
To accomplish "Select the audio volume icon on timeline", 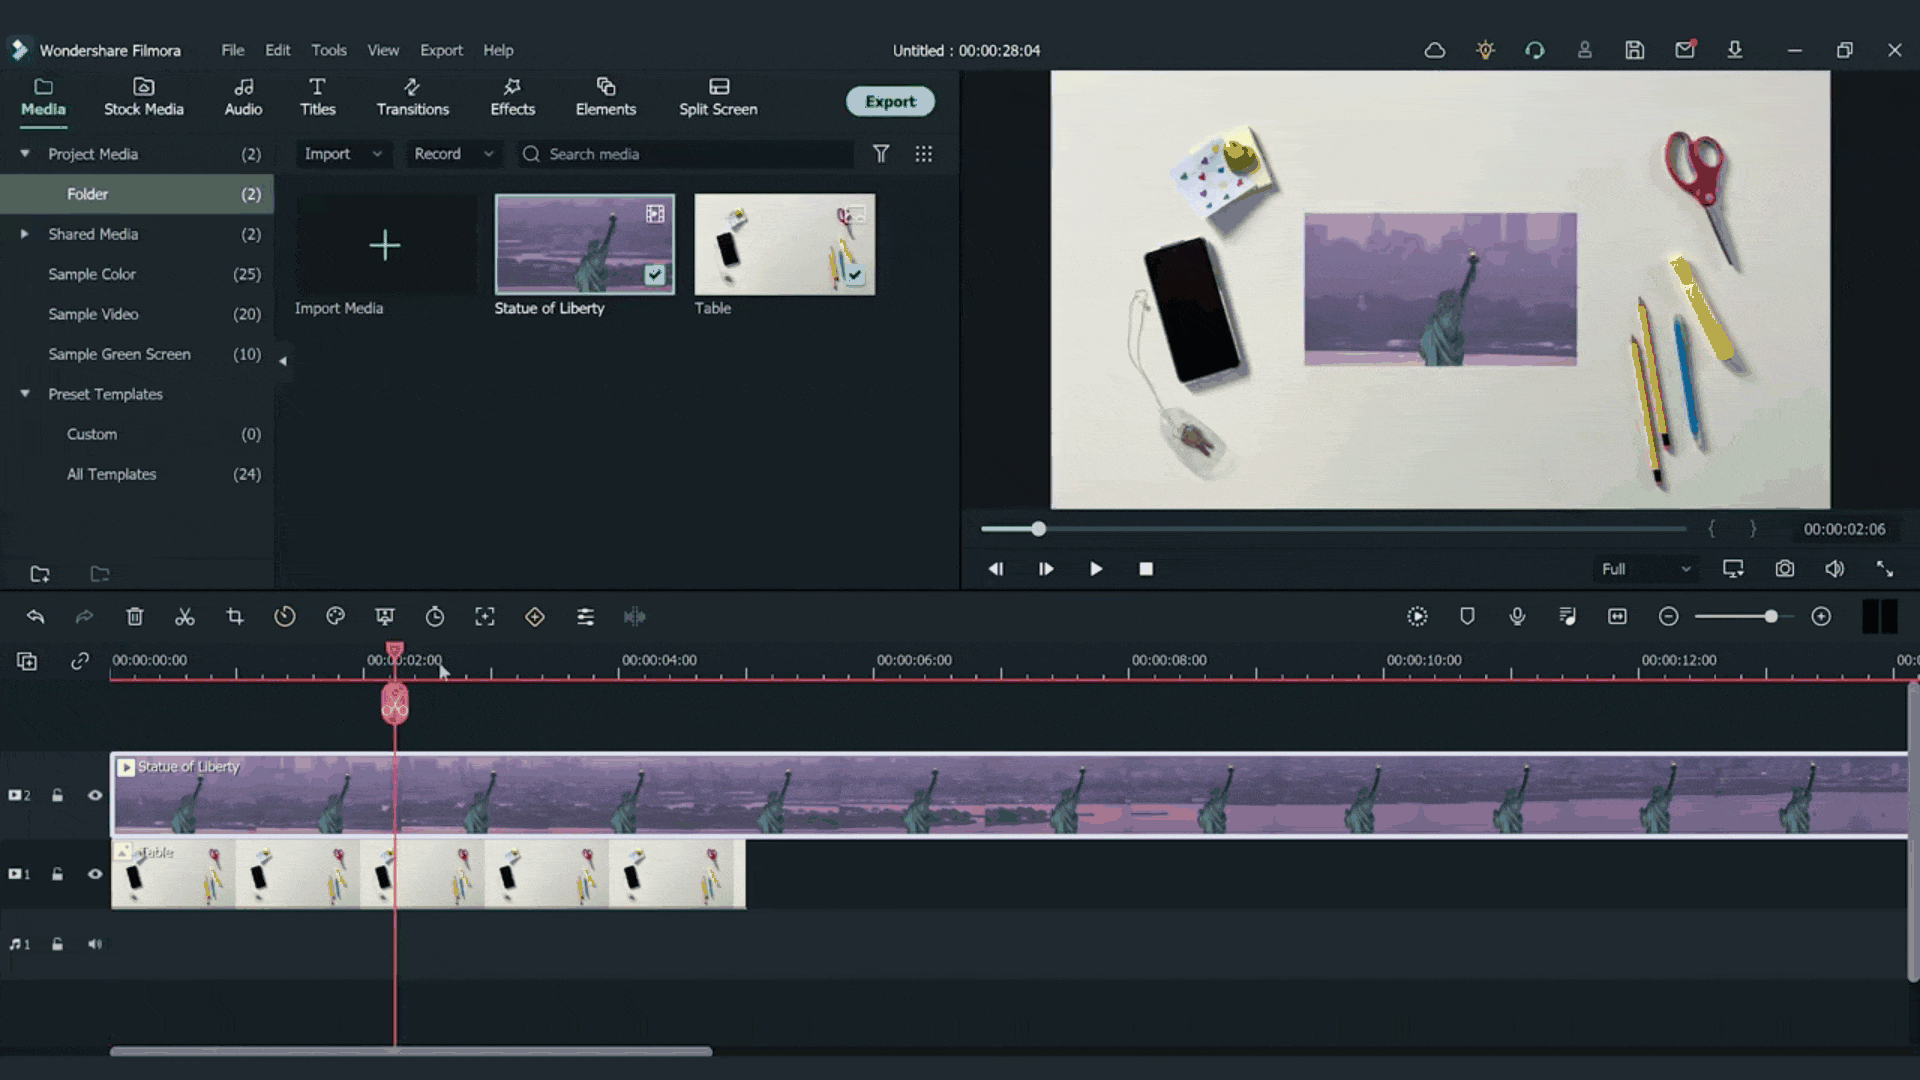I will 95,944.
